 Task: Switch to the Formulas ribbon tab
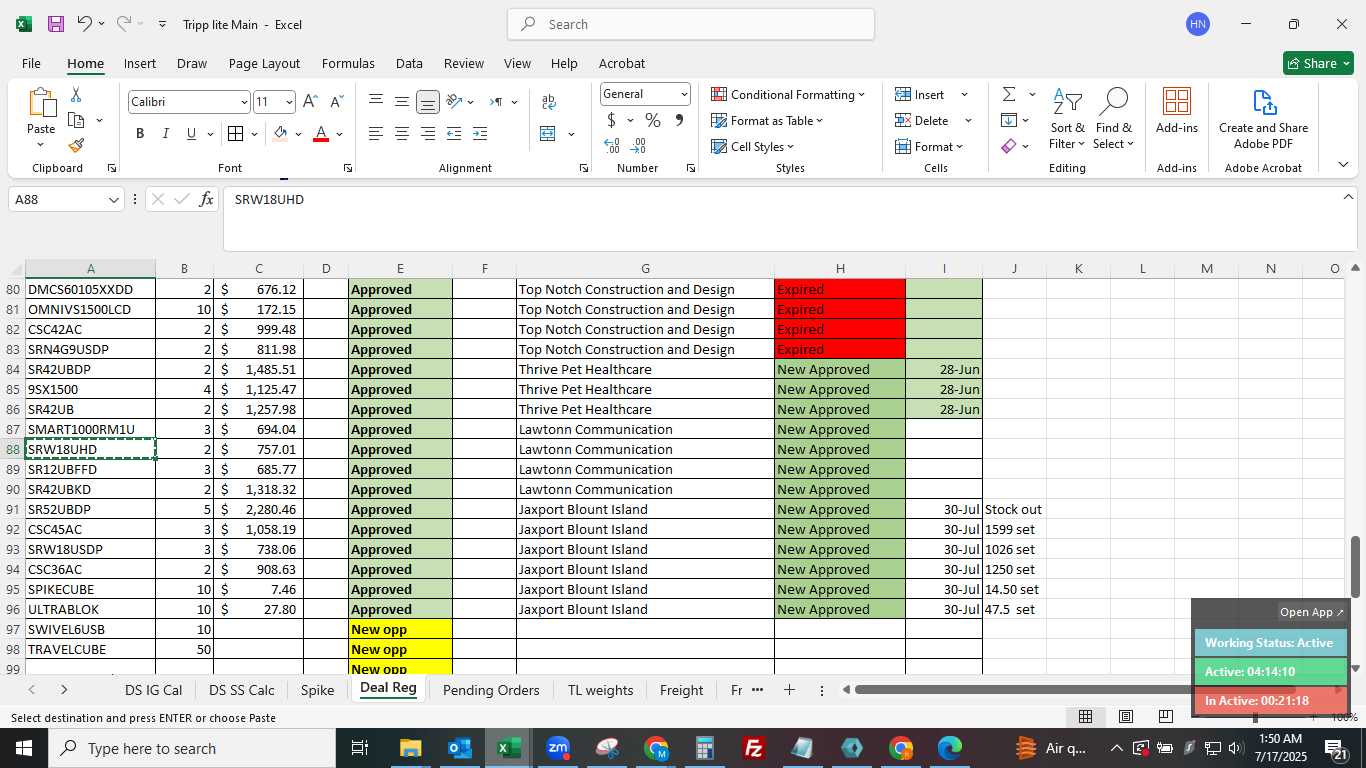pyautogui.click(x=348, y=63)
